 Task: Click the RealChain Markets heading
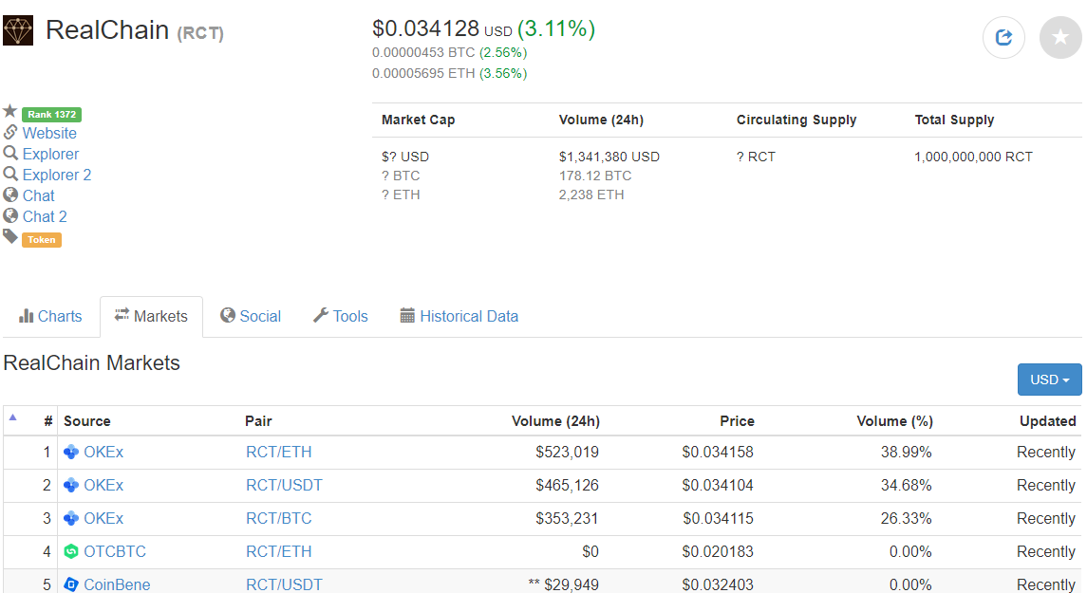[x=92, y=363]
